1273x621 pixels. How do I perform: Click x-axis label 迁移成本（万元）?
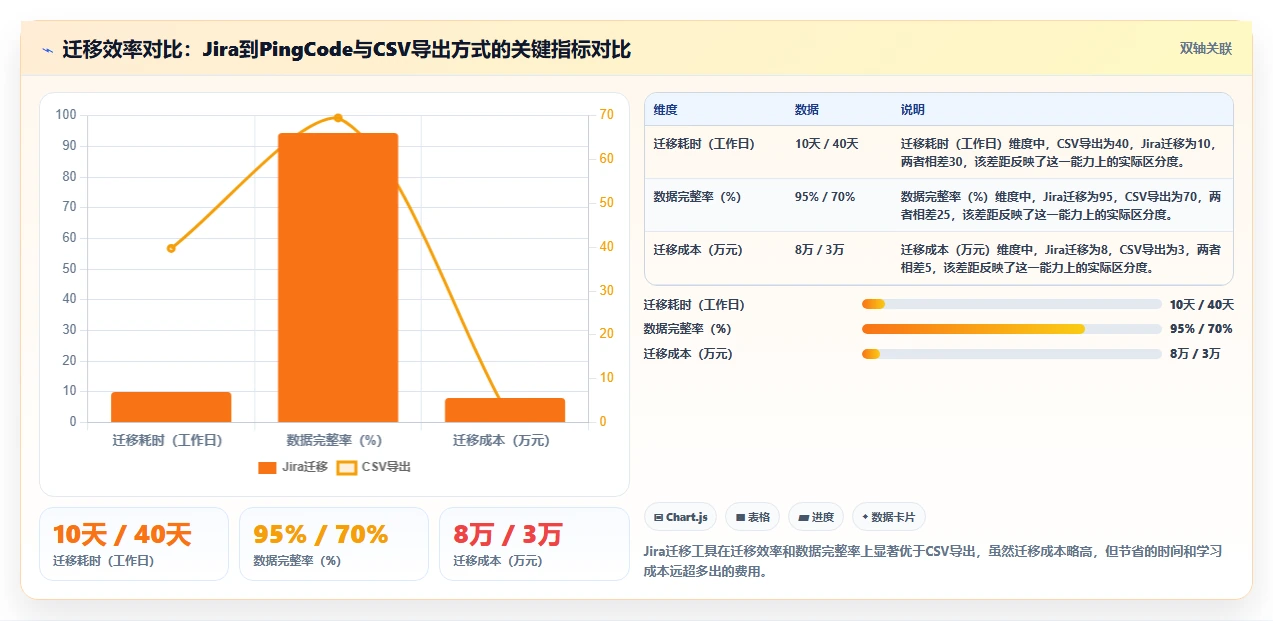(x=502, y=440)
